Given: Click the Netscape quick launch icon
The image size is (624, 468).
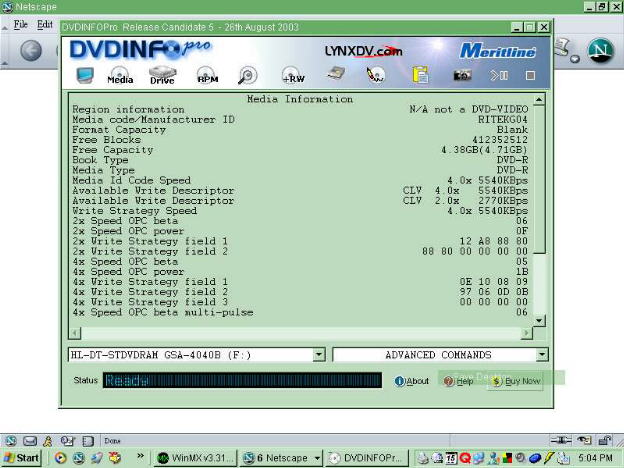Looking at the screenshot, I should pyautogui.click(x=79, y=458).
